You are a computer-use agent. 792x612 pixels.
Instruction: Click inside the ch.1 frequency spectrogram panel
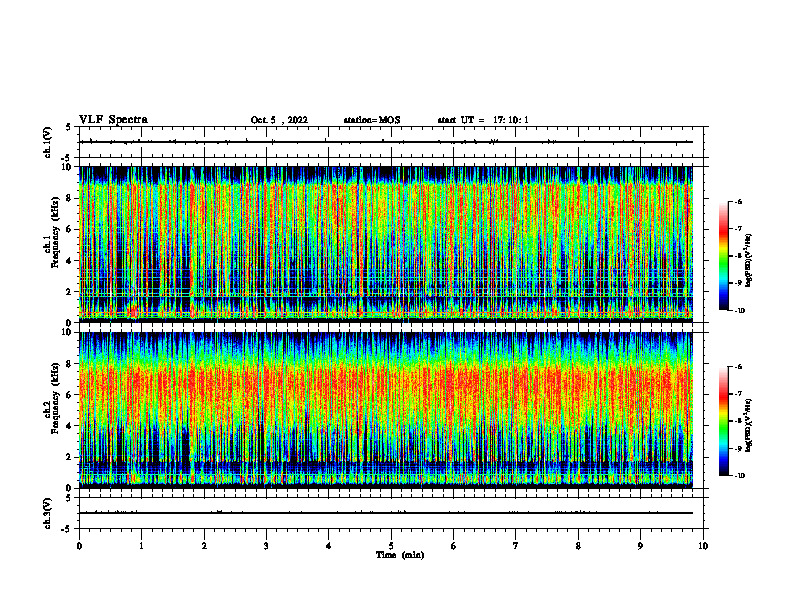[386, 244]
